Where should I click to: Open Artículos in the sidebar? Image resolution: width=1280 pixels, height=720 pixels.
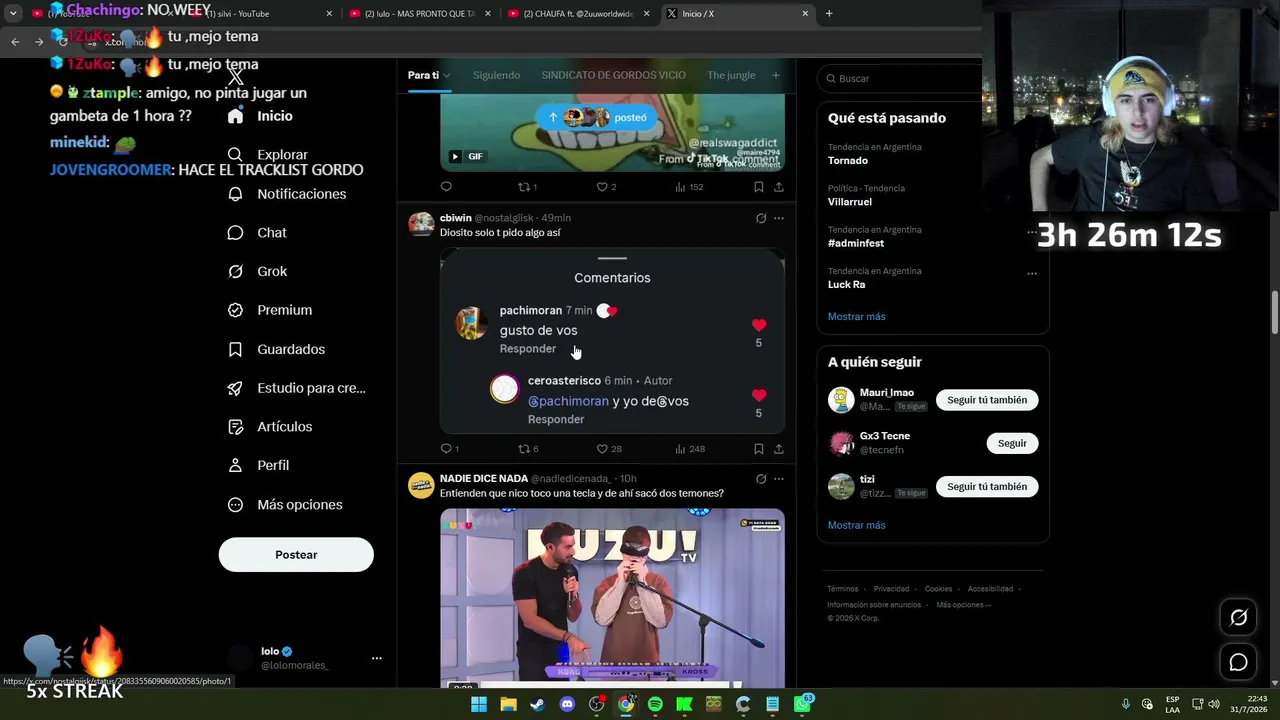point(270,427)
